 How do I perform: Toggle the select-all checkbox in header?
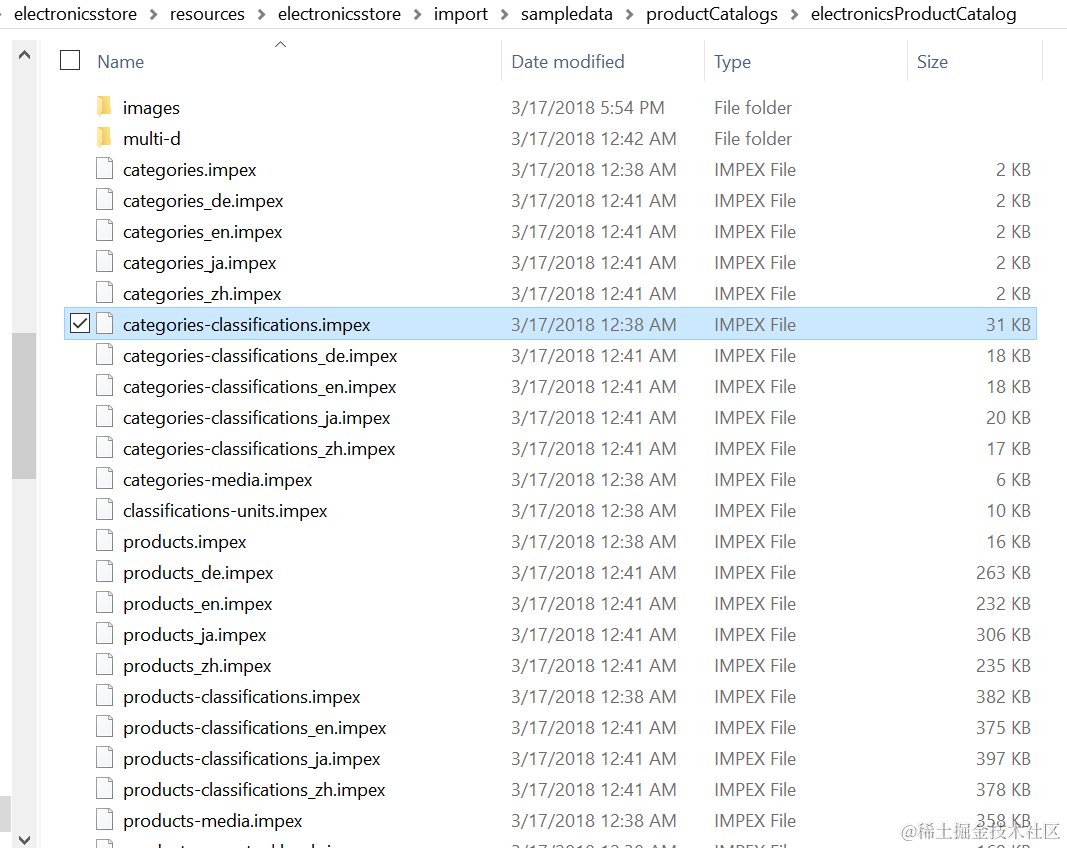[70, 61]
